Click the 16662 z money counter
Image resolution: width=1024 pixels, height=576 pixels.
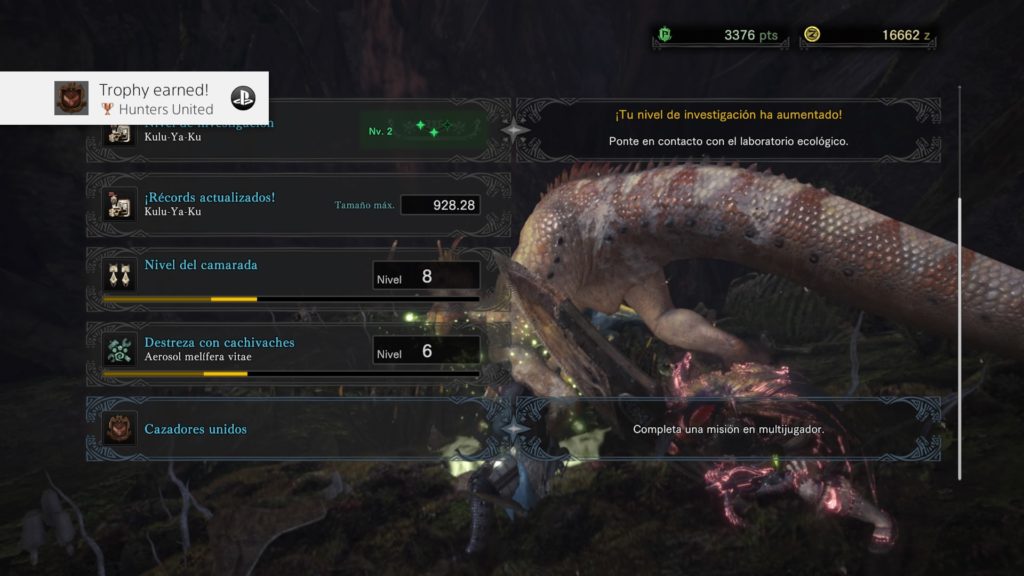[869, 35]
